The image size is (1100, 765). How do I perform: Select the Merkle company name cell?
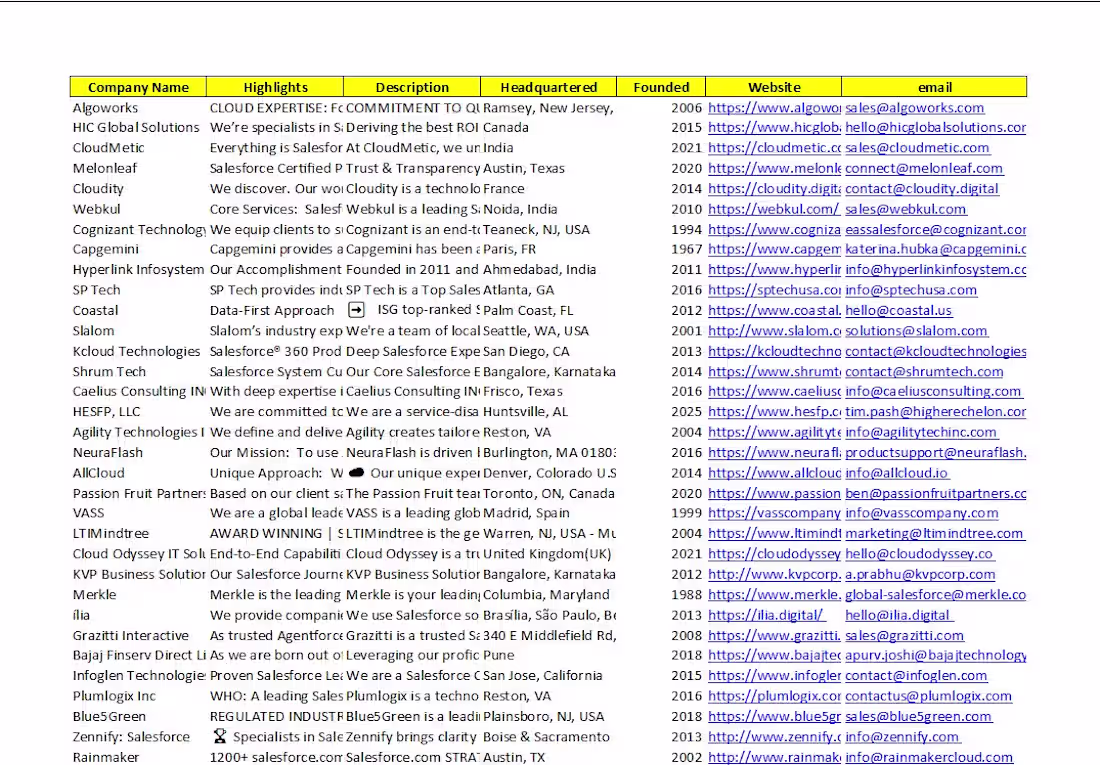click(x=138, y=594)
